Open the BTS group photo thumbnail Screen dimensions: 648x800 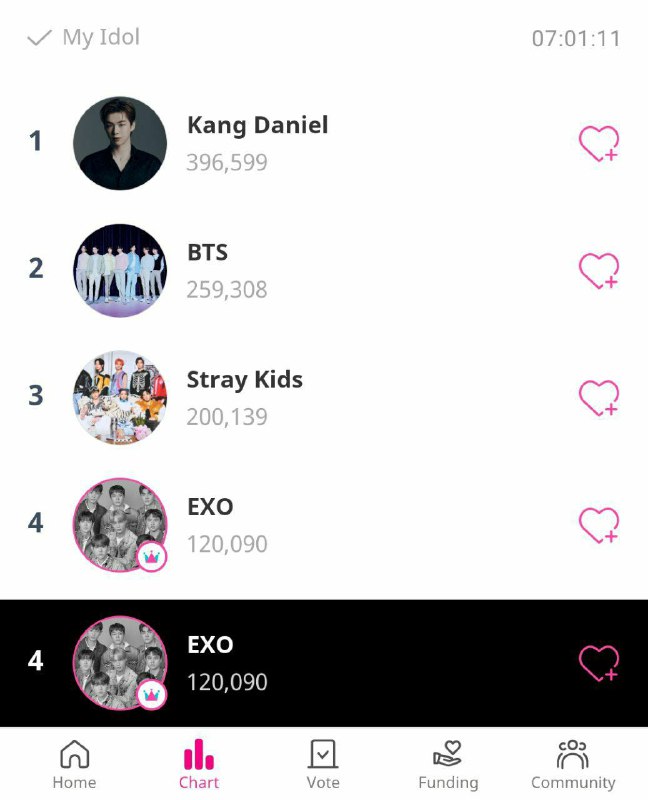coord(120,270)
